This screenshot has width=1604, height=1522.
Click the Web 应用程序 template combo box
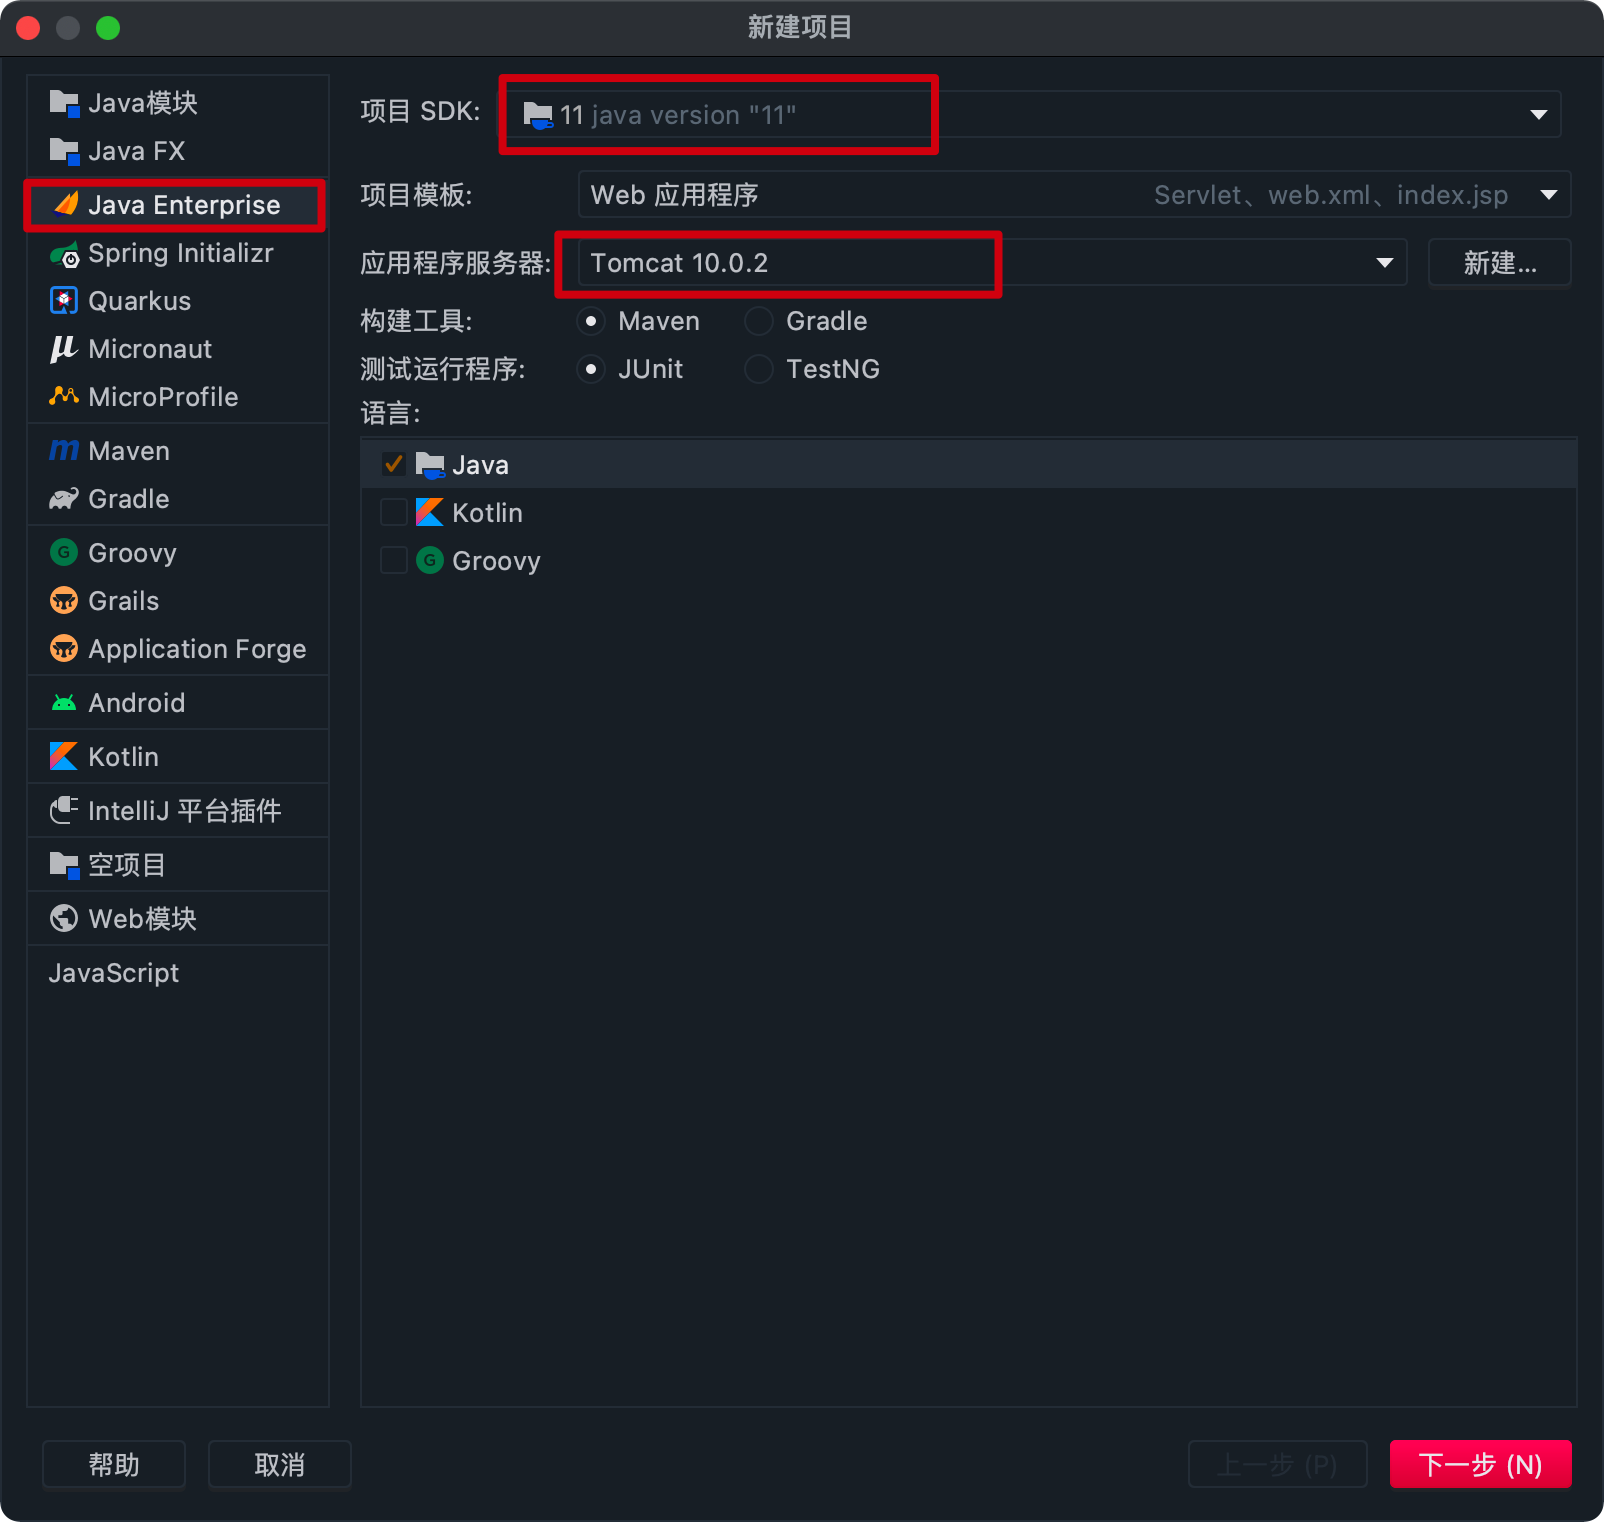1074,195
